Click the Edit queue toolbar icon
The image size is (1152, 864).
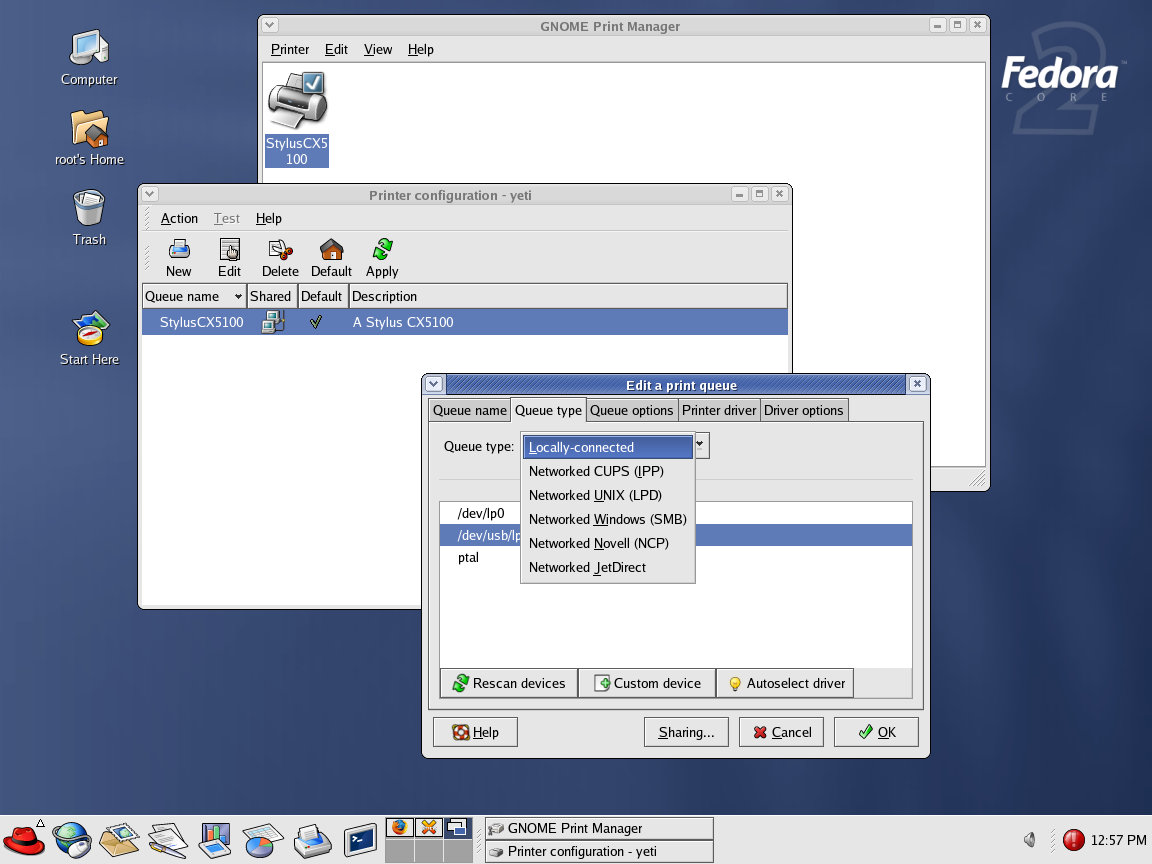point(229,257)
